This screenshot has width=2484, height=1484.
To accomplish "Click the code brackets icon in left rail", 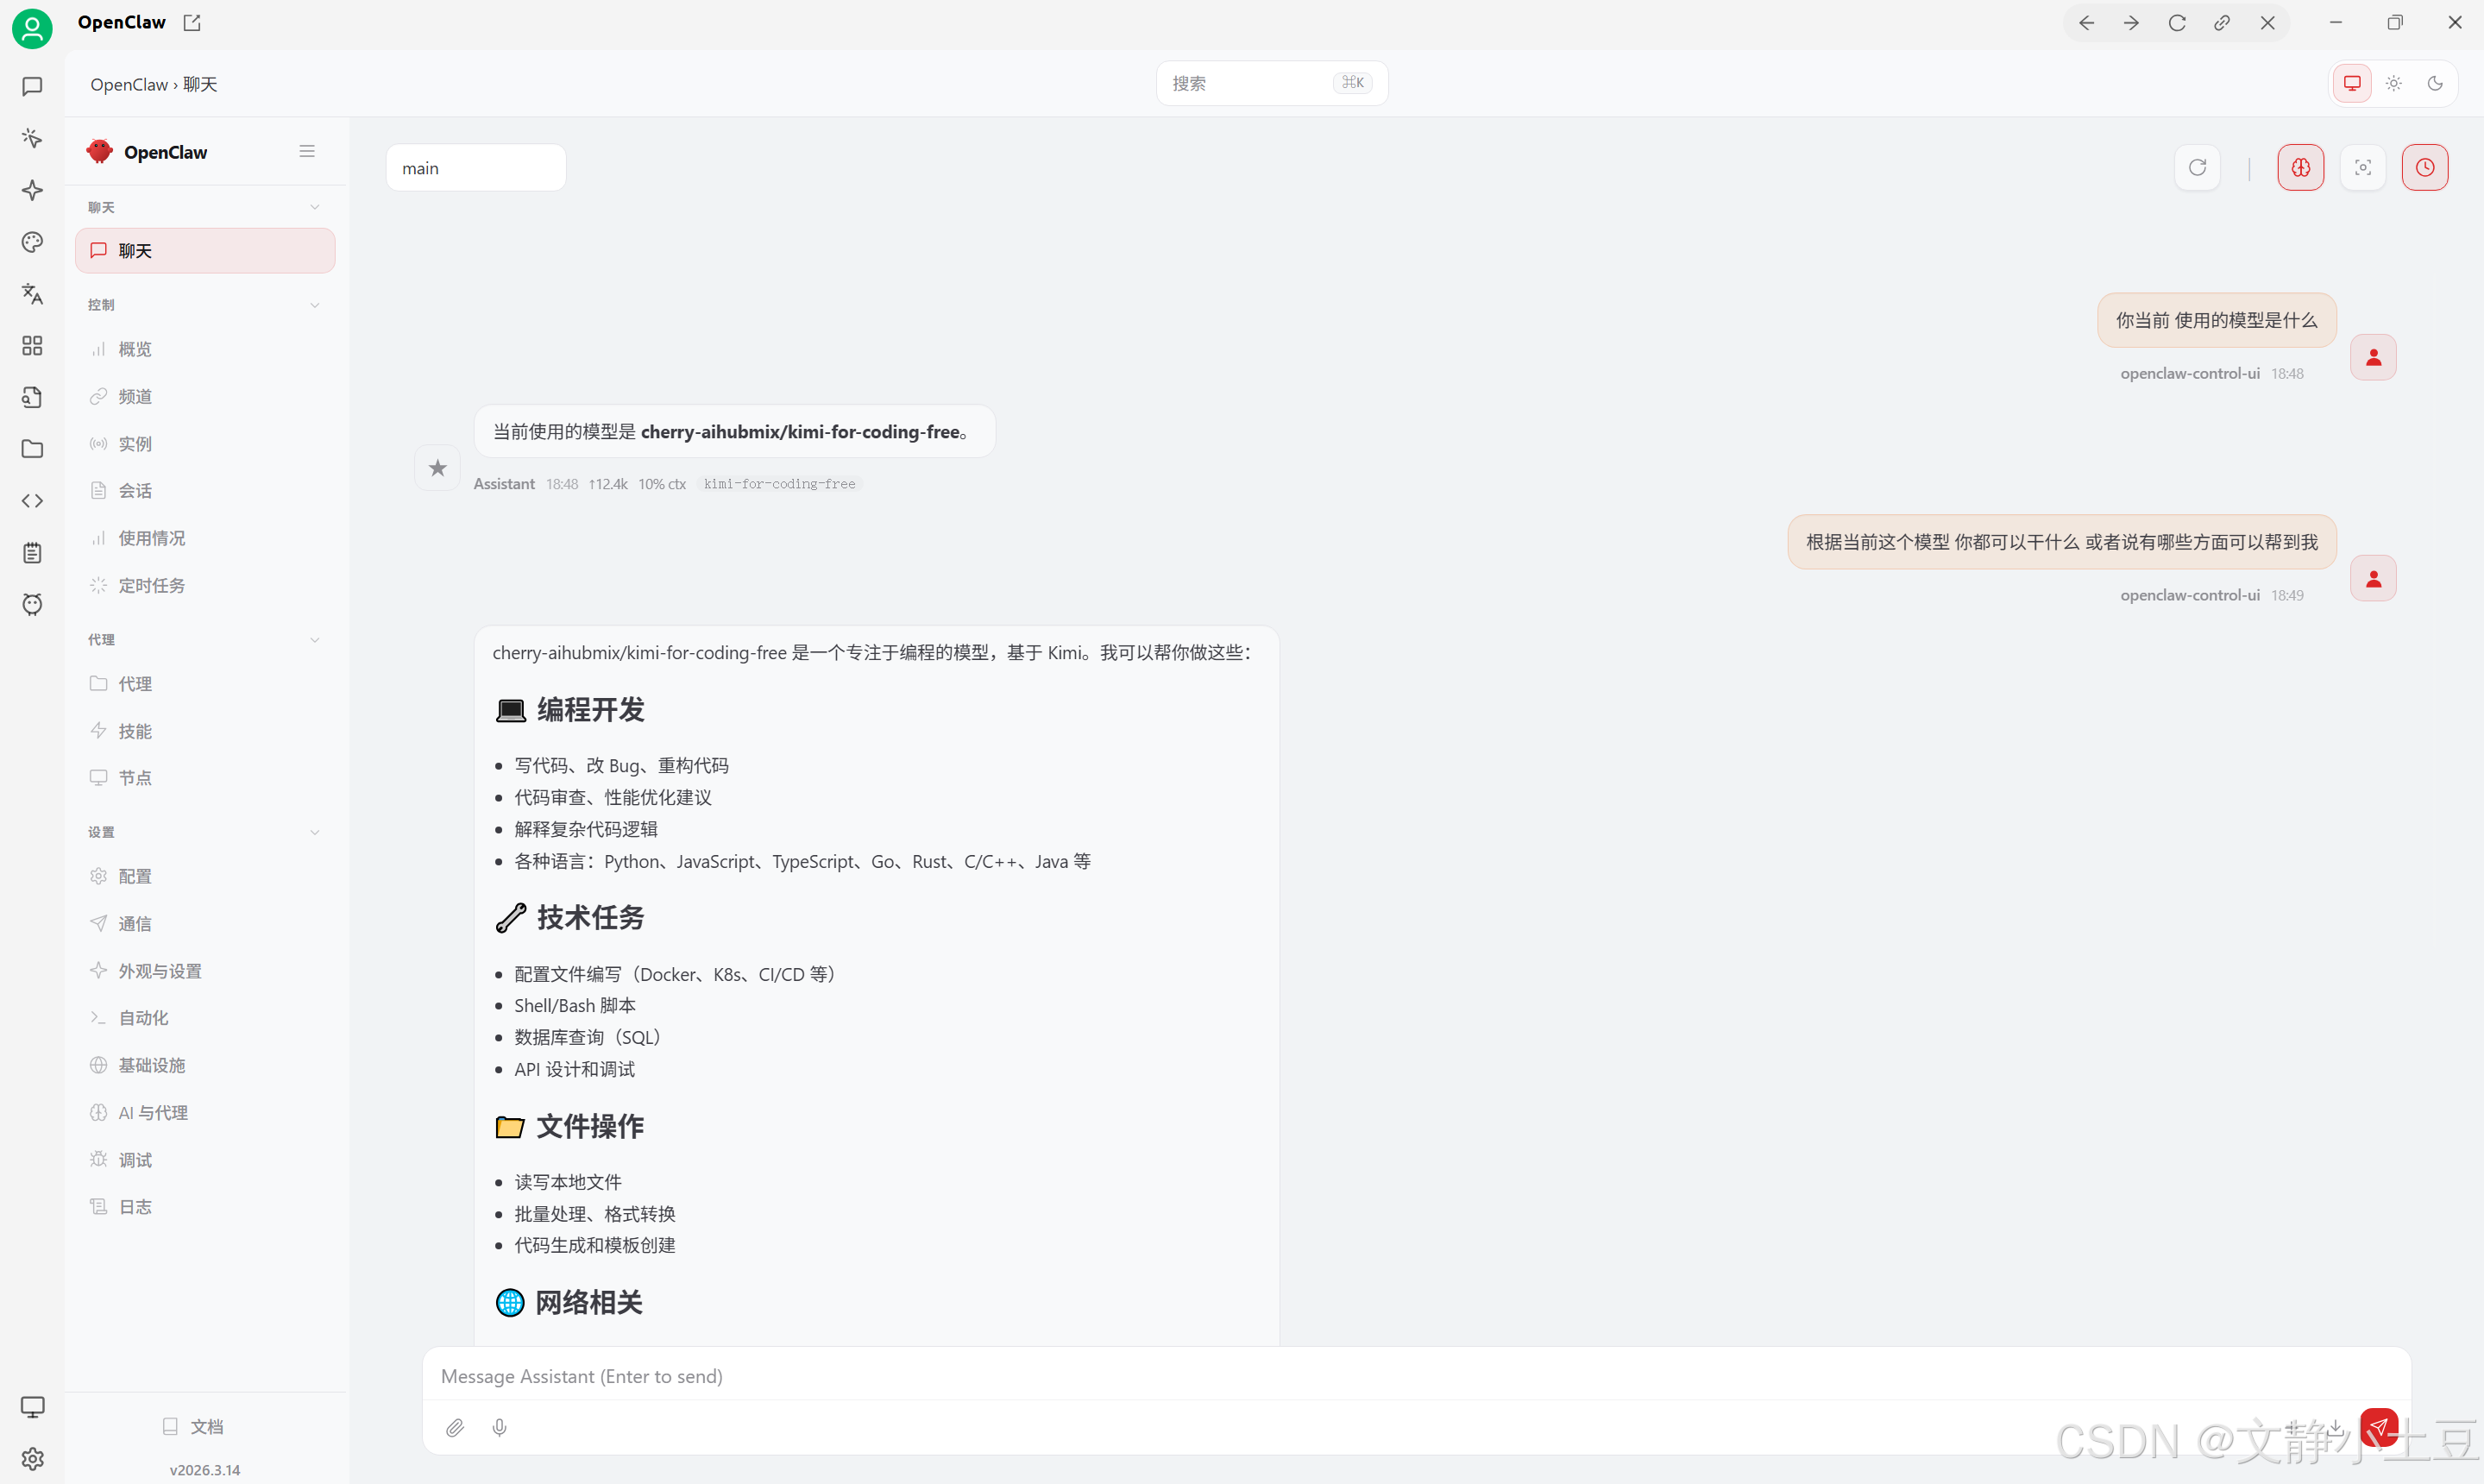I will click(x=32, y=501).
